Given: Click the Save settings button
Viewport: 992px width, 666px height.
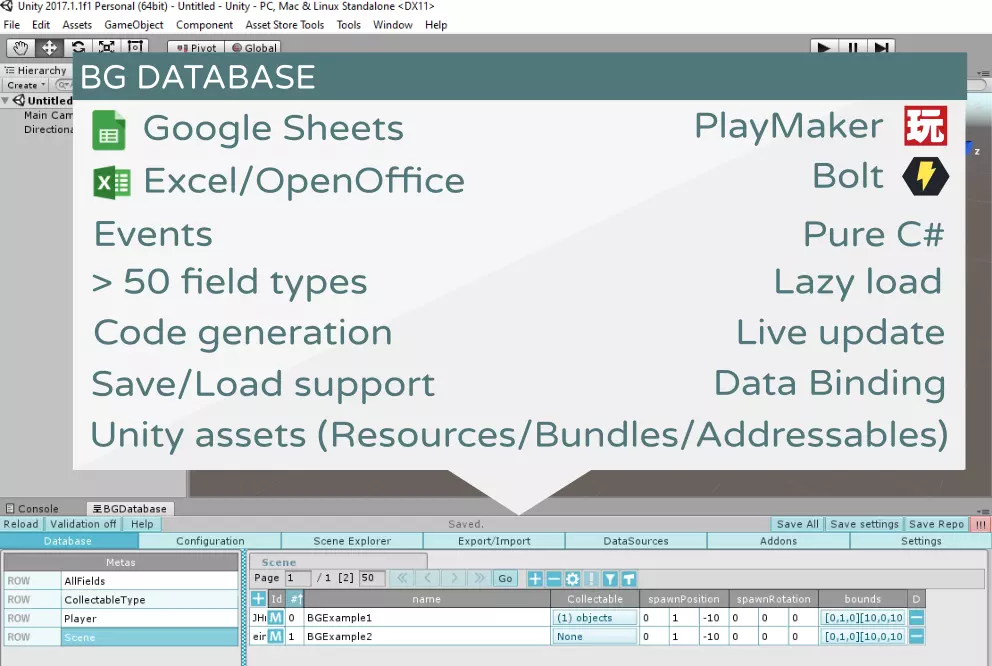Looking at the screenshot, I should click(x=864, y=524).
